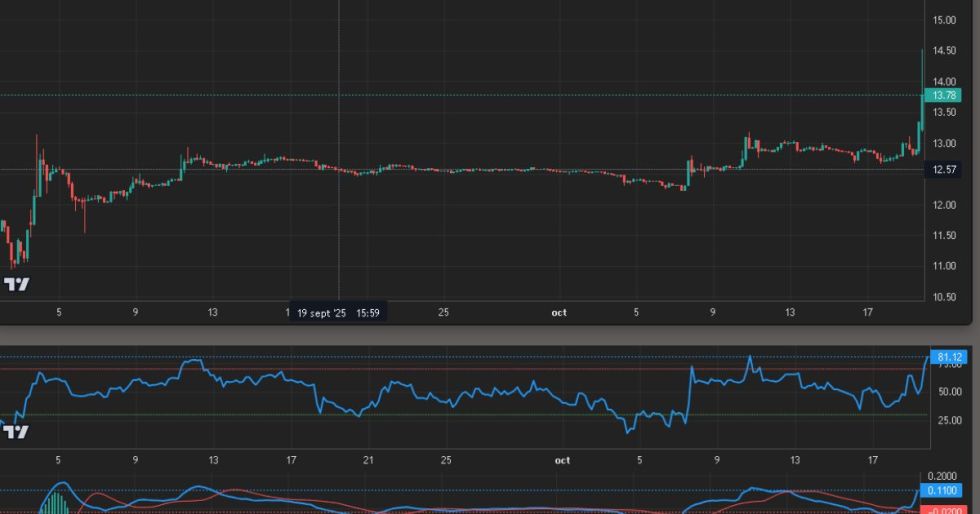Click the 25.00 level on the RSI scale

coord(949,420)
